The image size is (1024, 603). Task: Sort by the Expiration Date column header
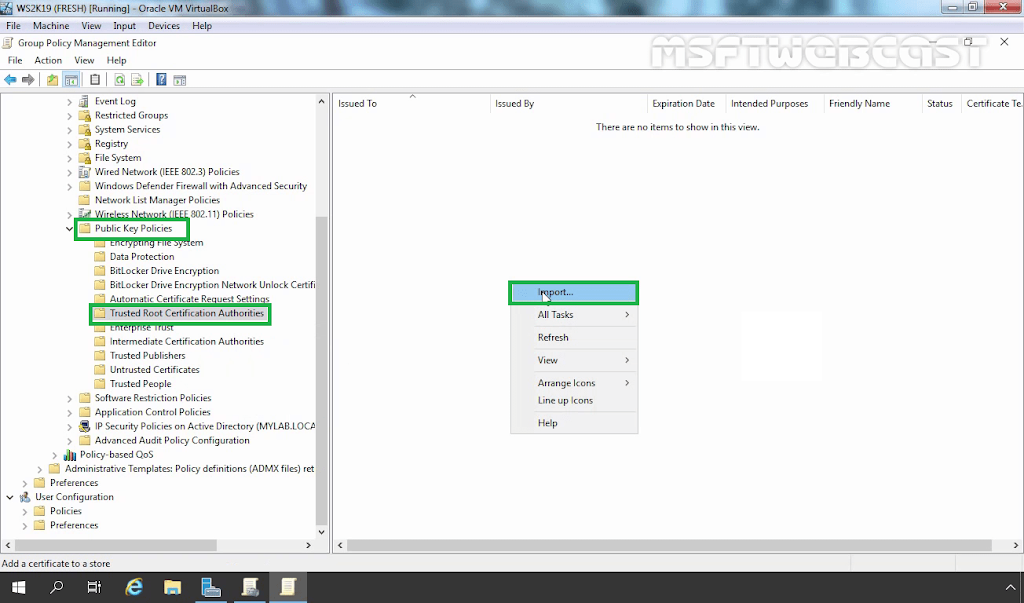686,104
